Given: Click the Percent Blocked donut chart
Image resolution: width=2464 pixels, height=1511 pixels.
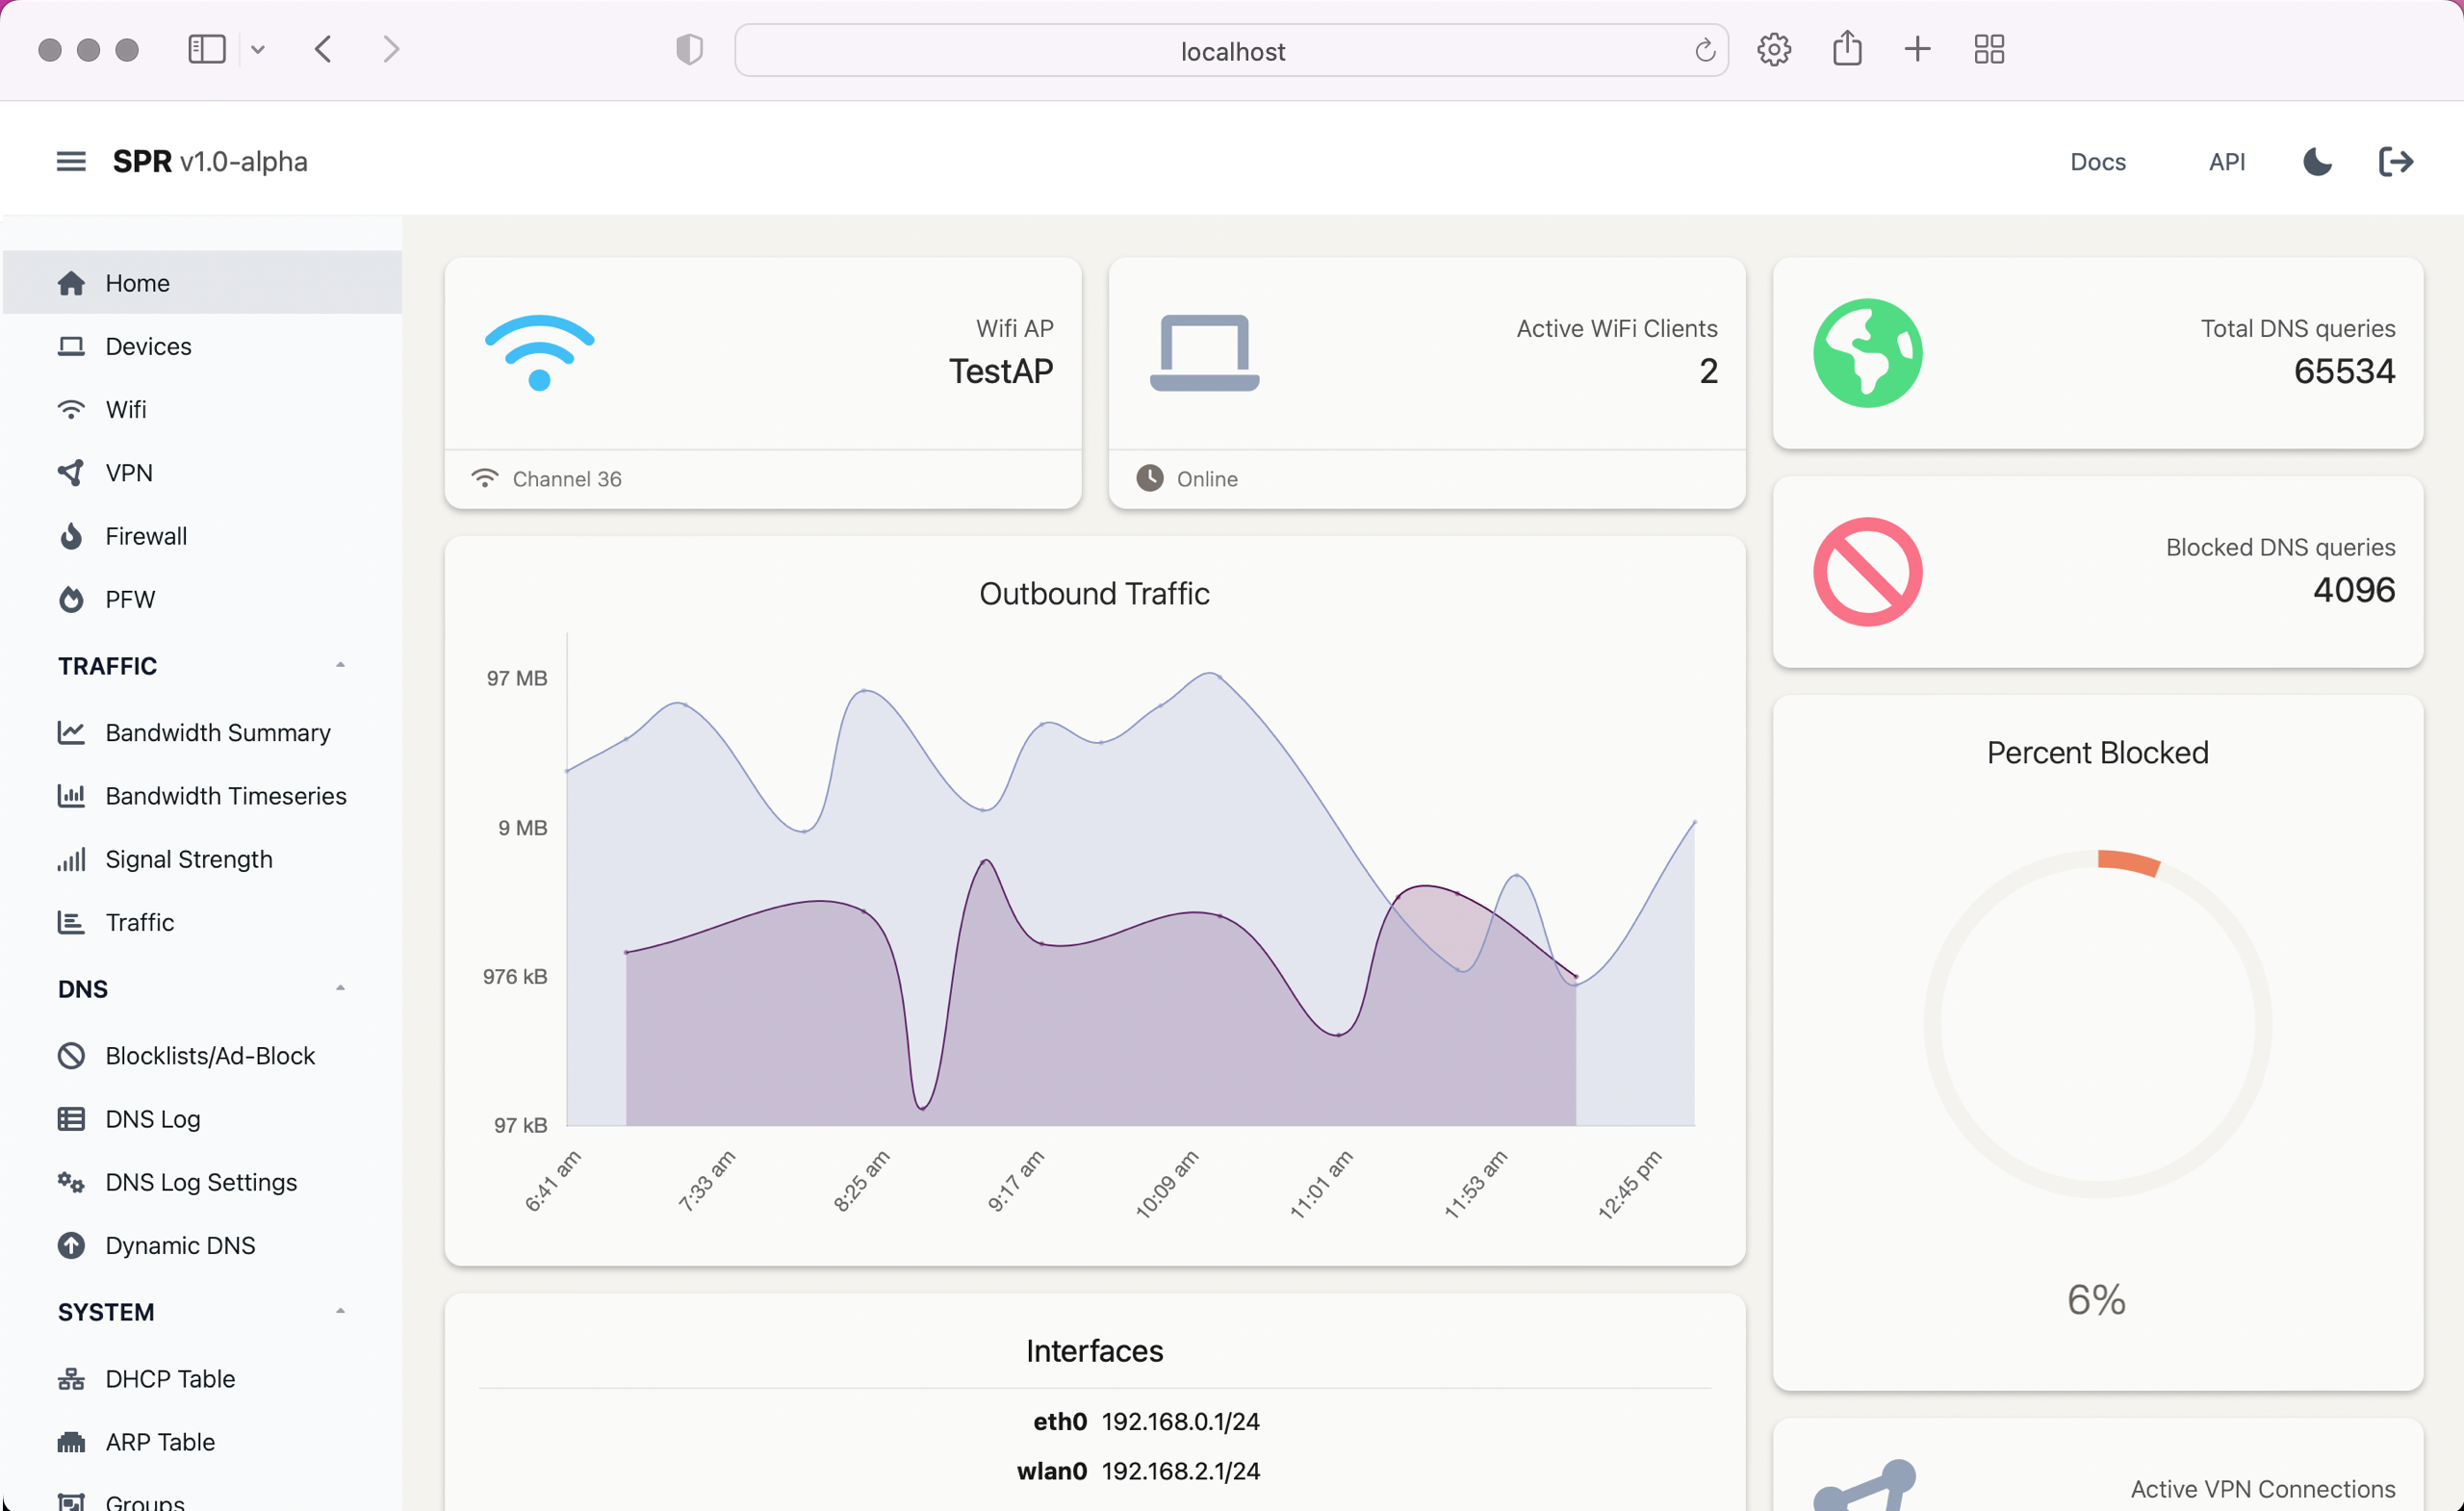Looking at the screenshot, I should click(x=2097, y=1023).
